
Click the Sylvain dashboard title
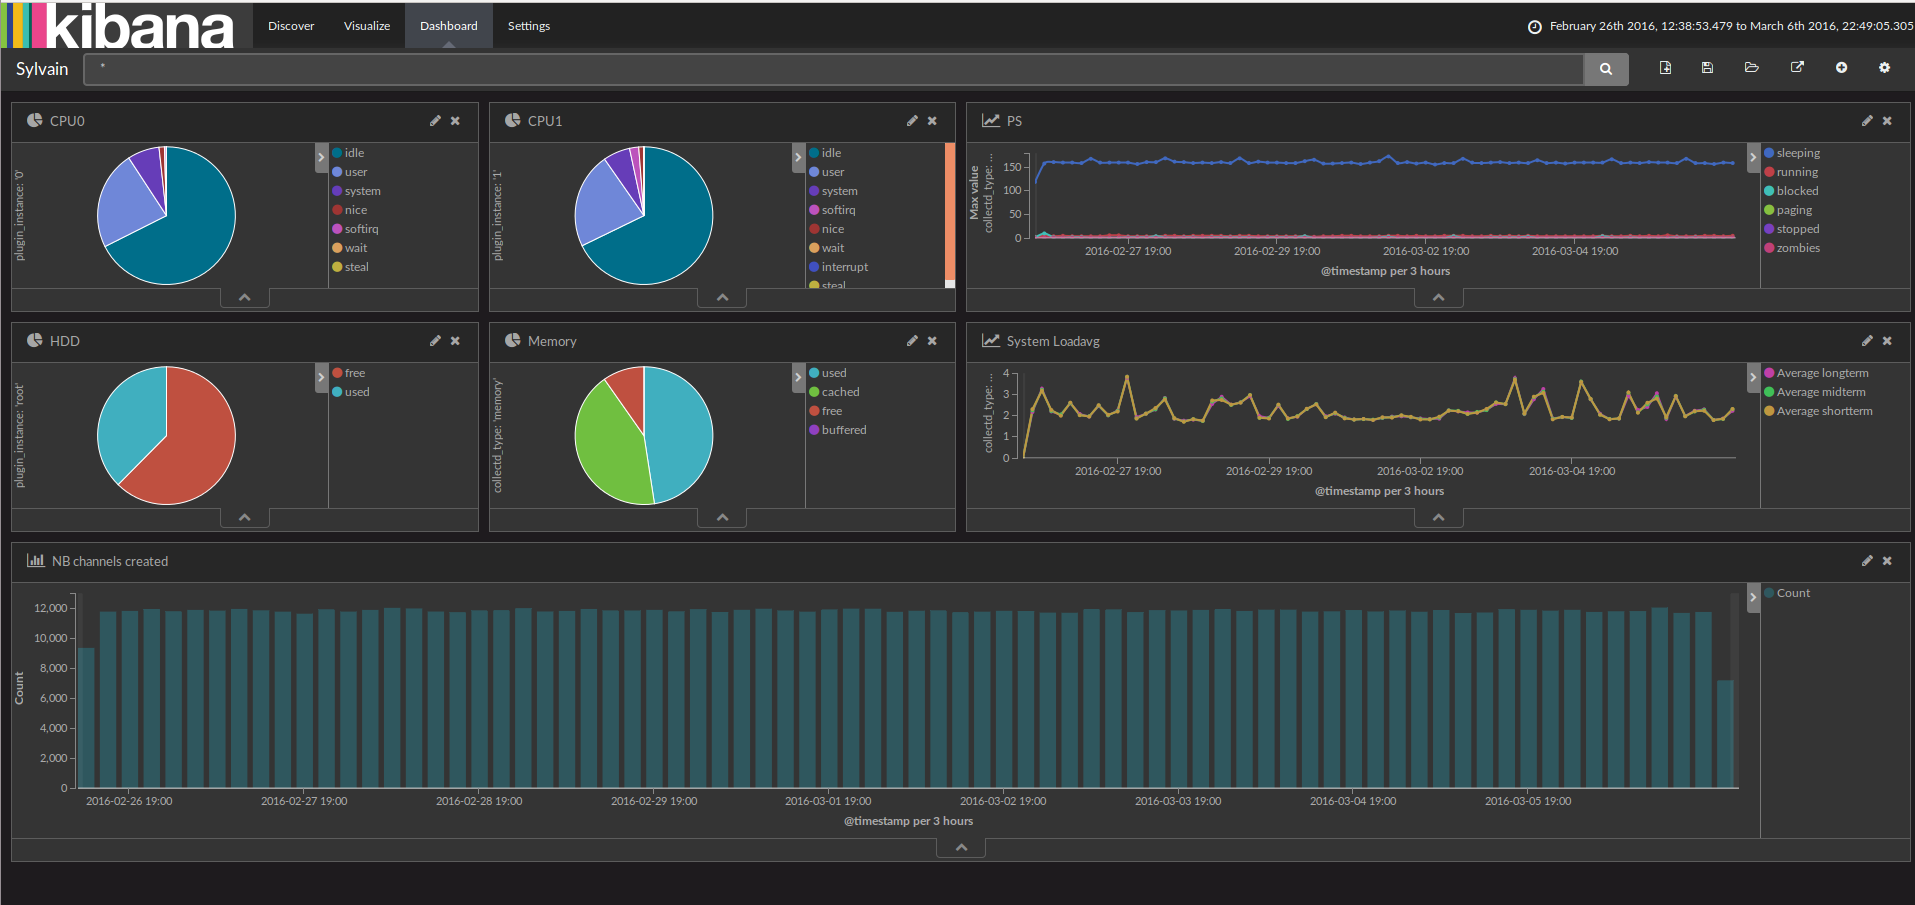point(42,69)
